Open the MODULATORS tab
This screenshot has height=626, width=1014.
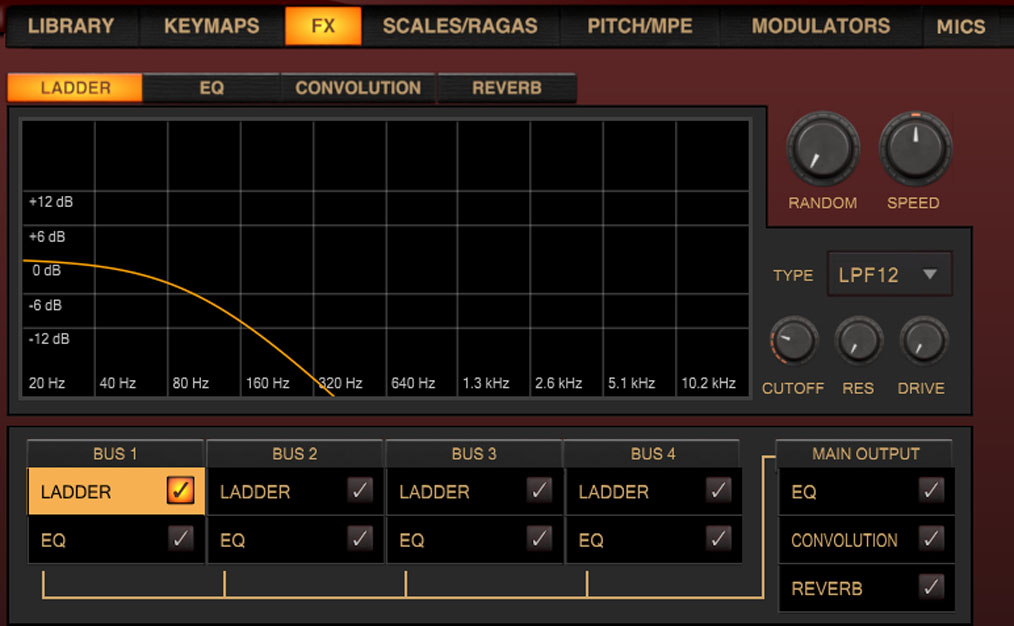coord(821,26)
